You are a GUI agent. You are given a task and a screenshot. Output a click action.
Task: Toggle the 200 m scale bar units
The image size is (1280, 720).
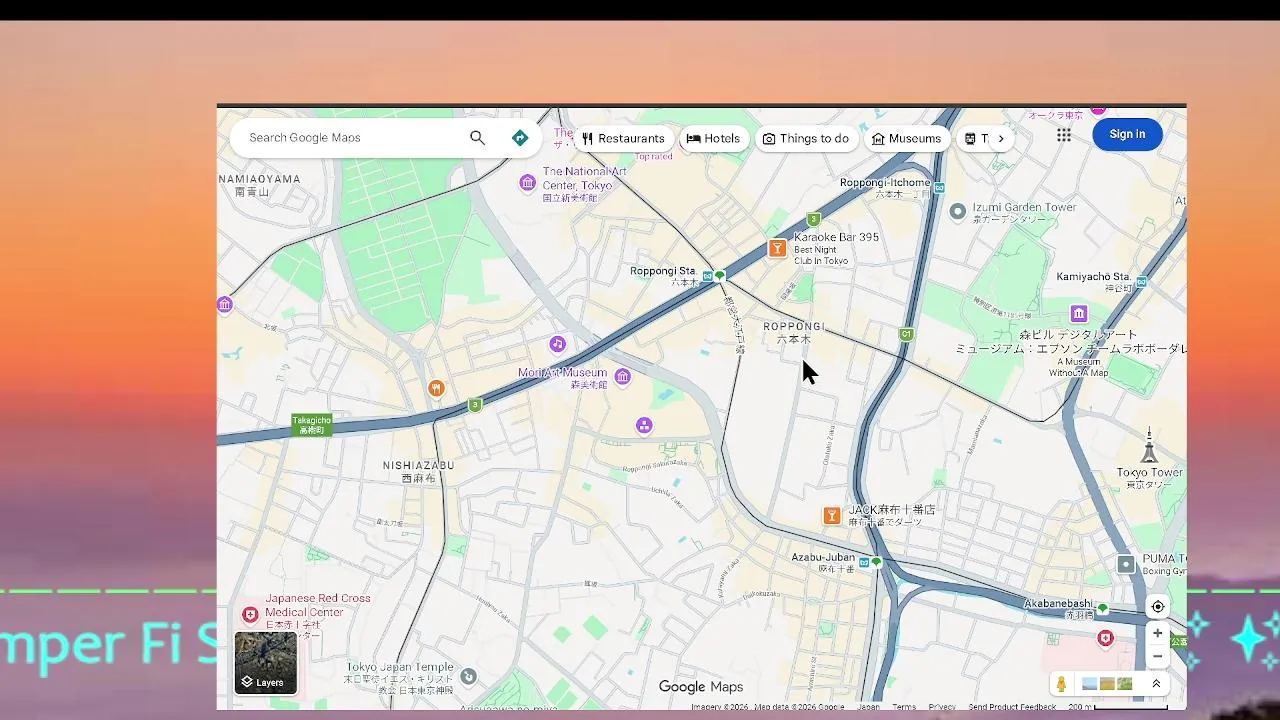tap(1118, 707)
